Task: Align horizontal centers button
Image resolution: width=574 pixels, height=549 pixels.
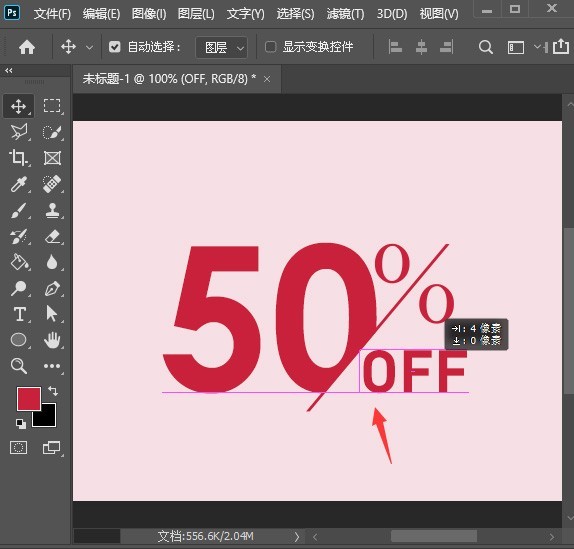Action: tap(421, 47)
